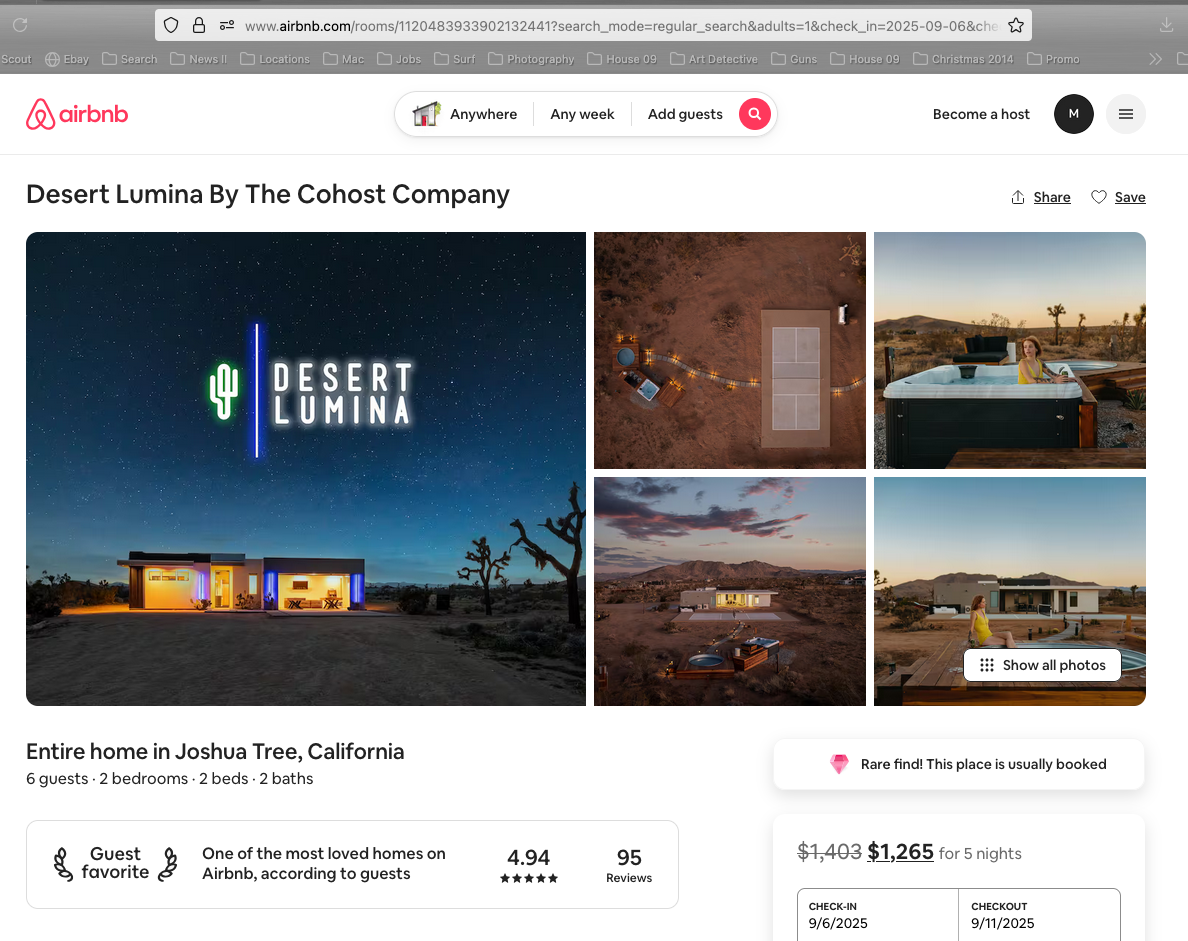Click the Airbnb logo
1188x941 pixels.
pos(77,114)
